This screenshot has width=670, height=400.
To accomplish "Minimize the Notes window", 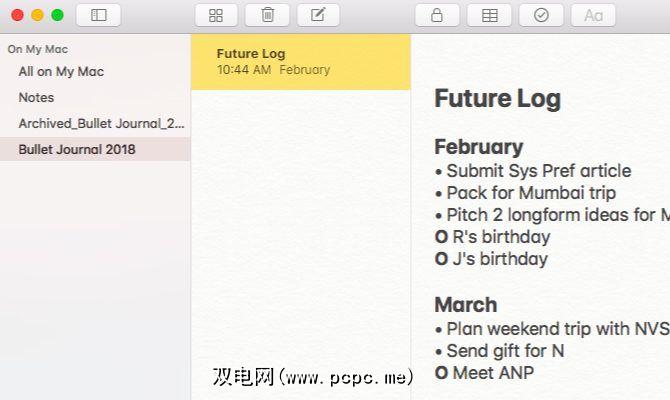I will click(x=38, y=15).
